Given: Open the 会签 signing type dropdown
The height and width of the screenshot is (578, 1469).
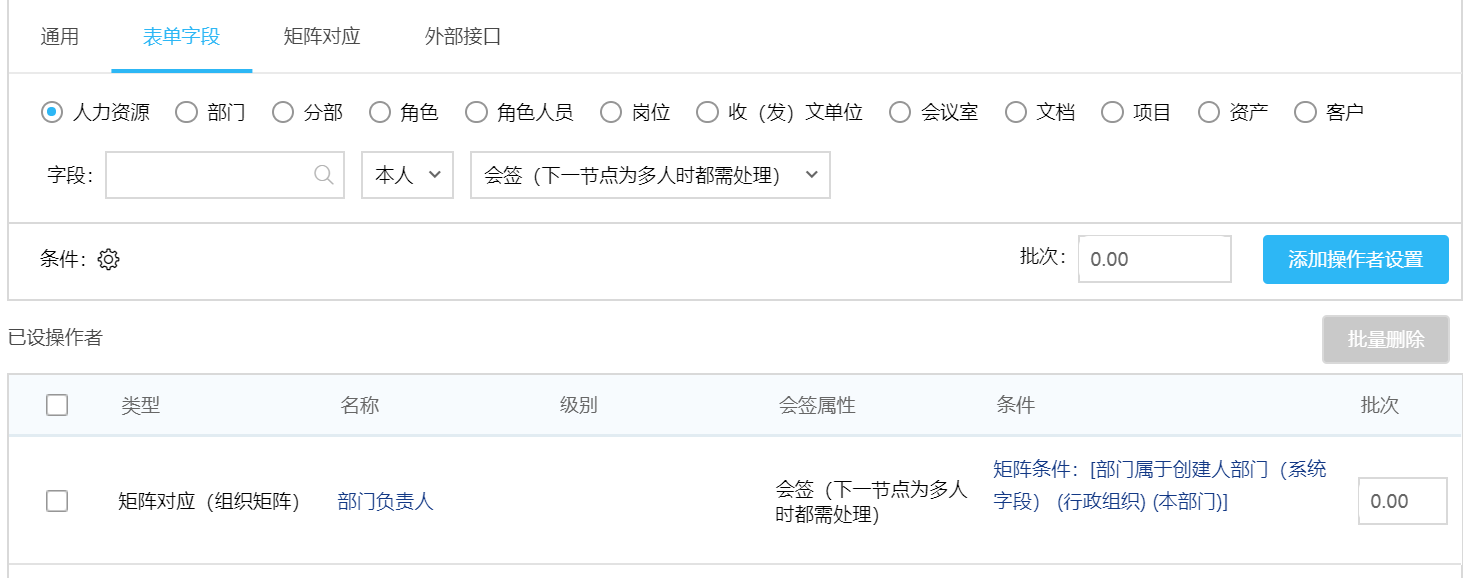Looking at the screenshot, I should click(650, 175).
